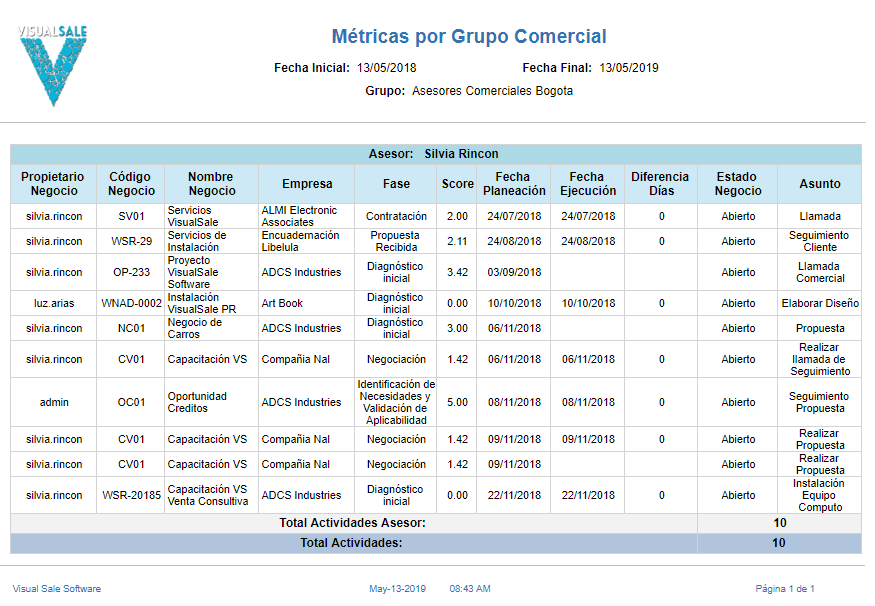The height and width of the screenshot is (606, 875).
Task: Click the Total Actividades label in blue row
Action: click(x=351, y=544)
